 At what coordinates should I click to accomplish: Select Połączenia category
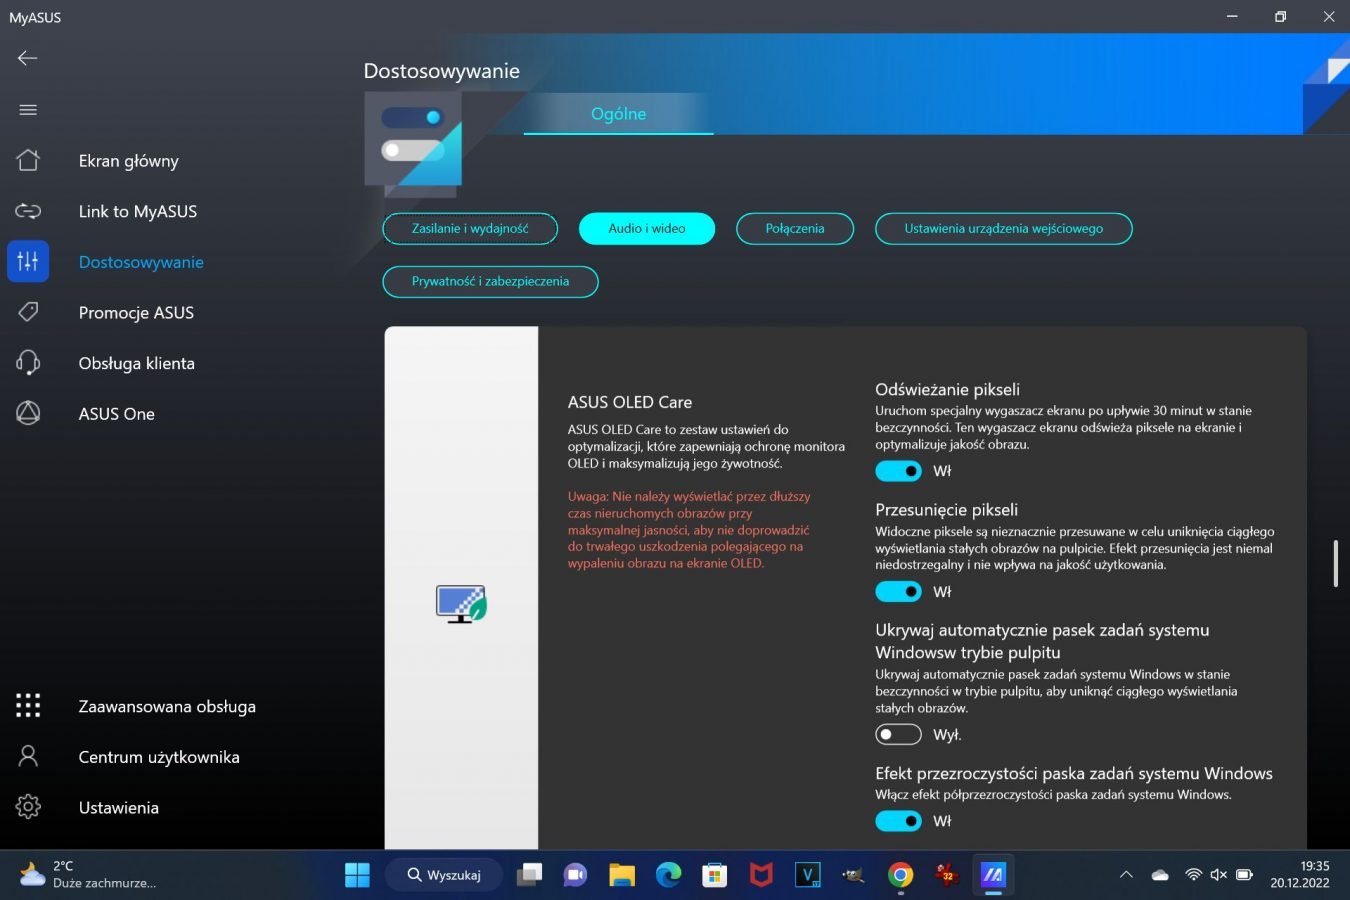click(x=795, y=229)
